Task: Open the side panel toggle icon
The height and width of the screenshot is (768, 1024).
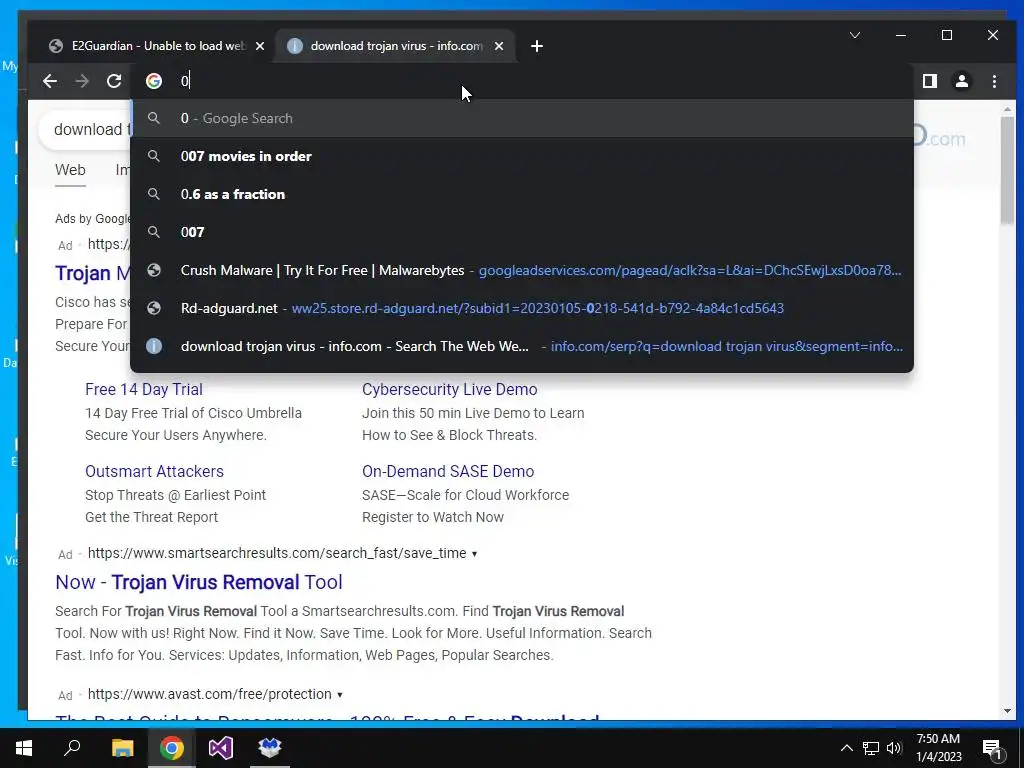Action: [x=930, y=81]
